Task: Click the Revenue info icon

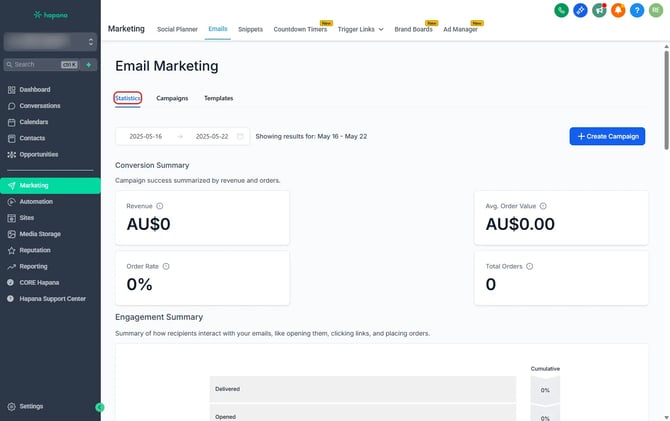Action: click(x=160, y=206)
